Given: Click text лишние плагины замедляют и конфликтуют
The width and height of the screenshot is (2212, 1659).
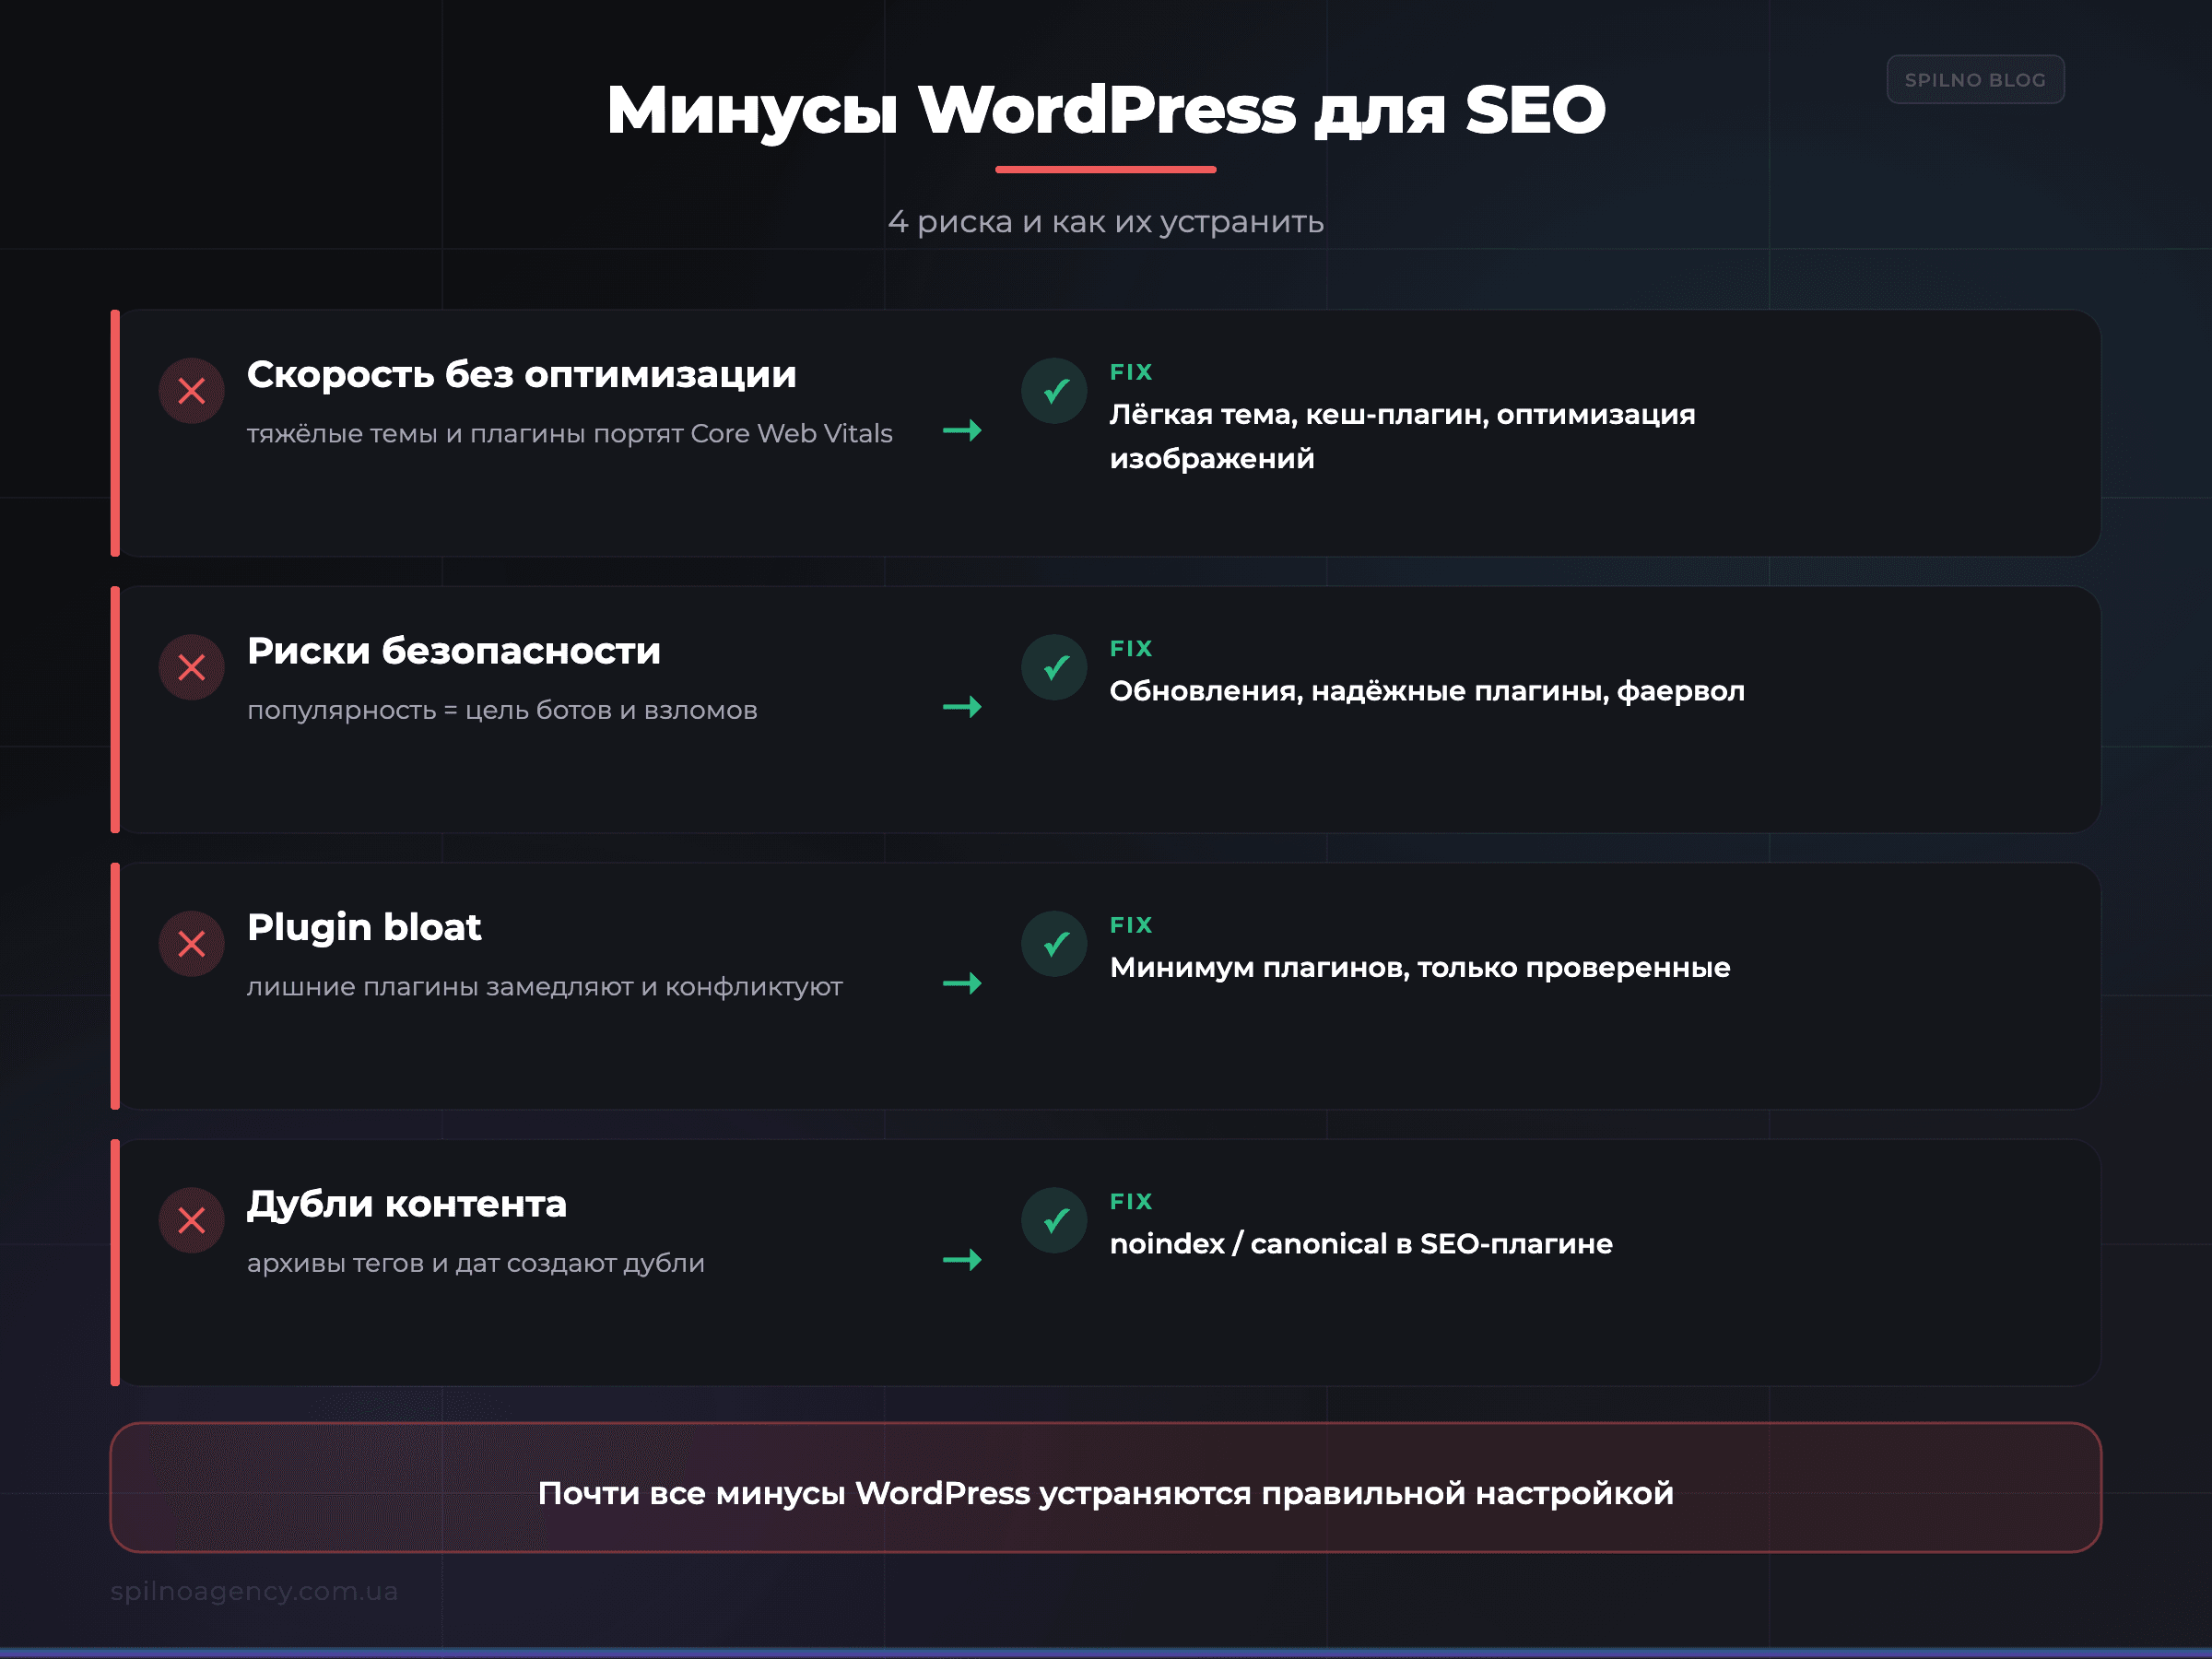Looking at the screenshot, I should tap(544, 987).
